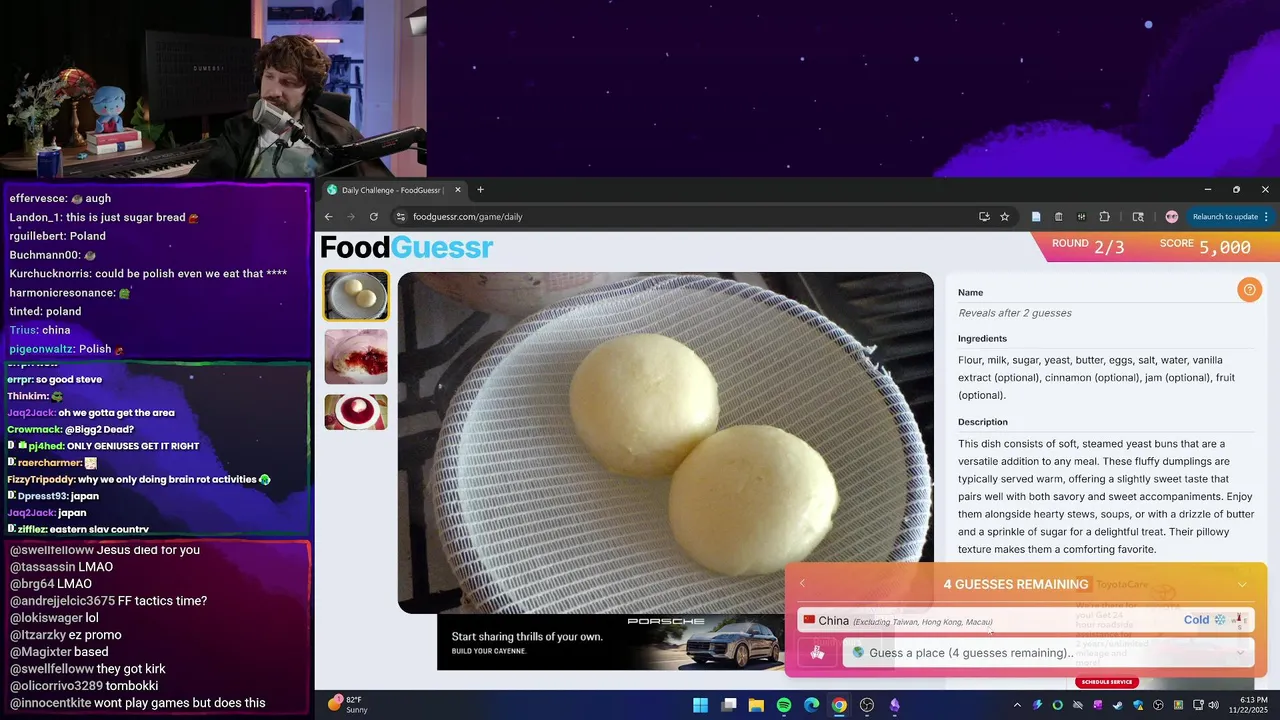
Task: Open the Windows Start menu
Action: click(701, 705)
